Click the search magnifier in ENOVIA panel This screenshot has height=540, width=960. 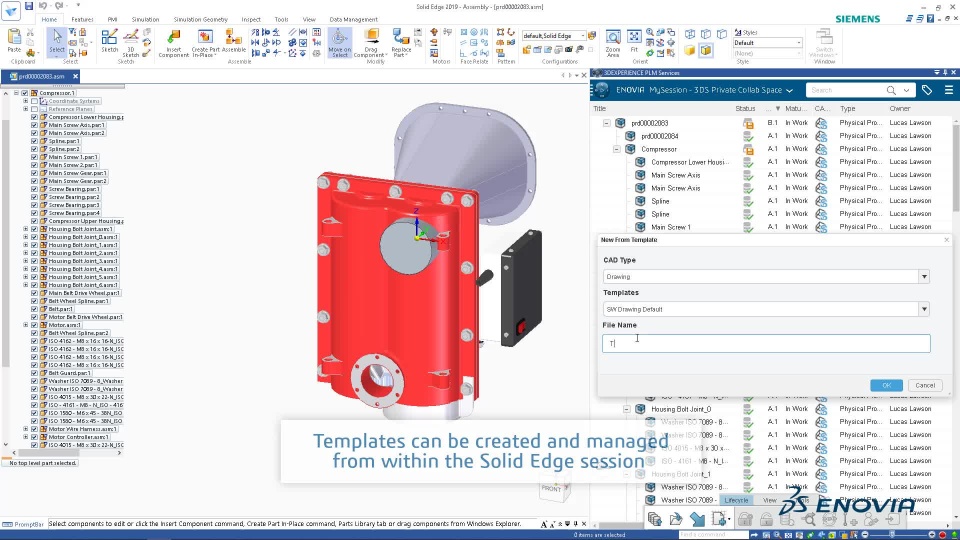pyautogui.click(x=891, y=90)
